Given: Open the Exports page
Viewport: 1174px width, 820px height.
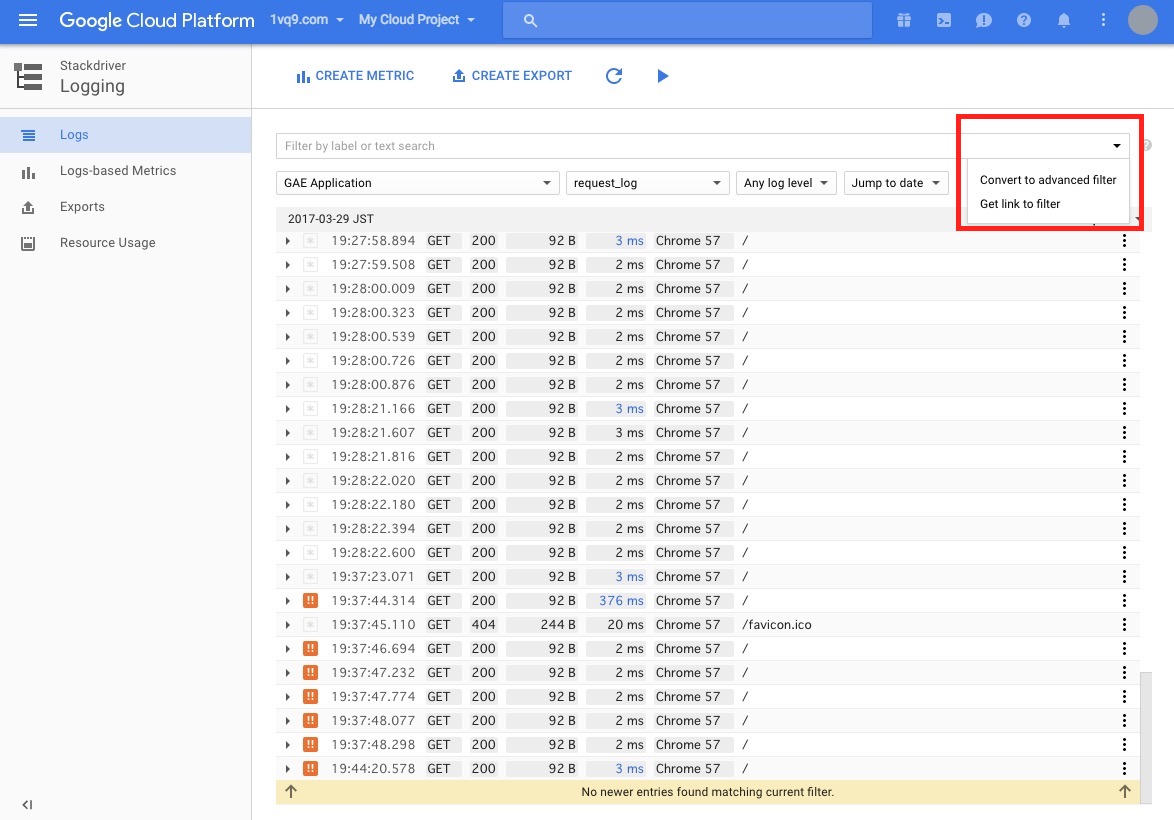Looking at the screenshot, I should (x=125, y=207).
